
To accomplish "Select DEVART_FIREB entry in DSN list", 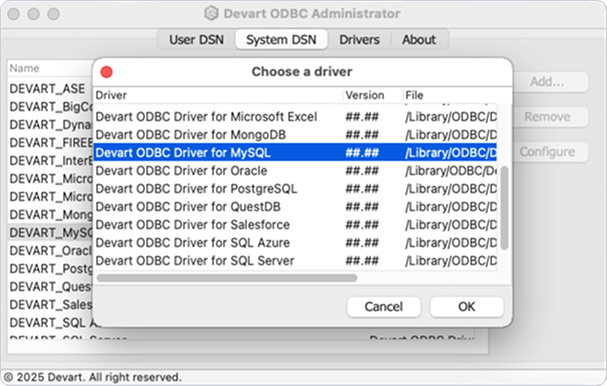I will (51, 142).
